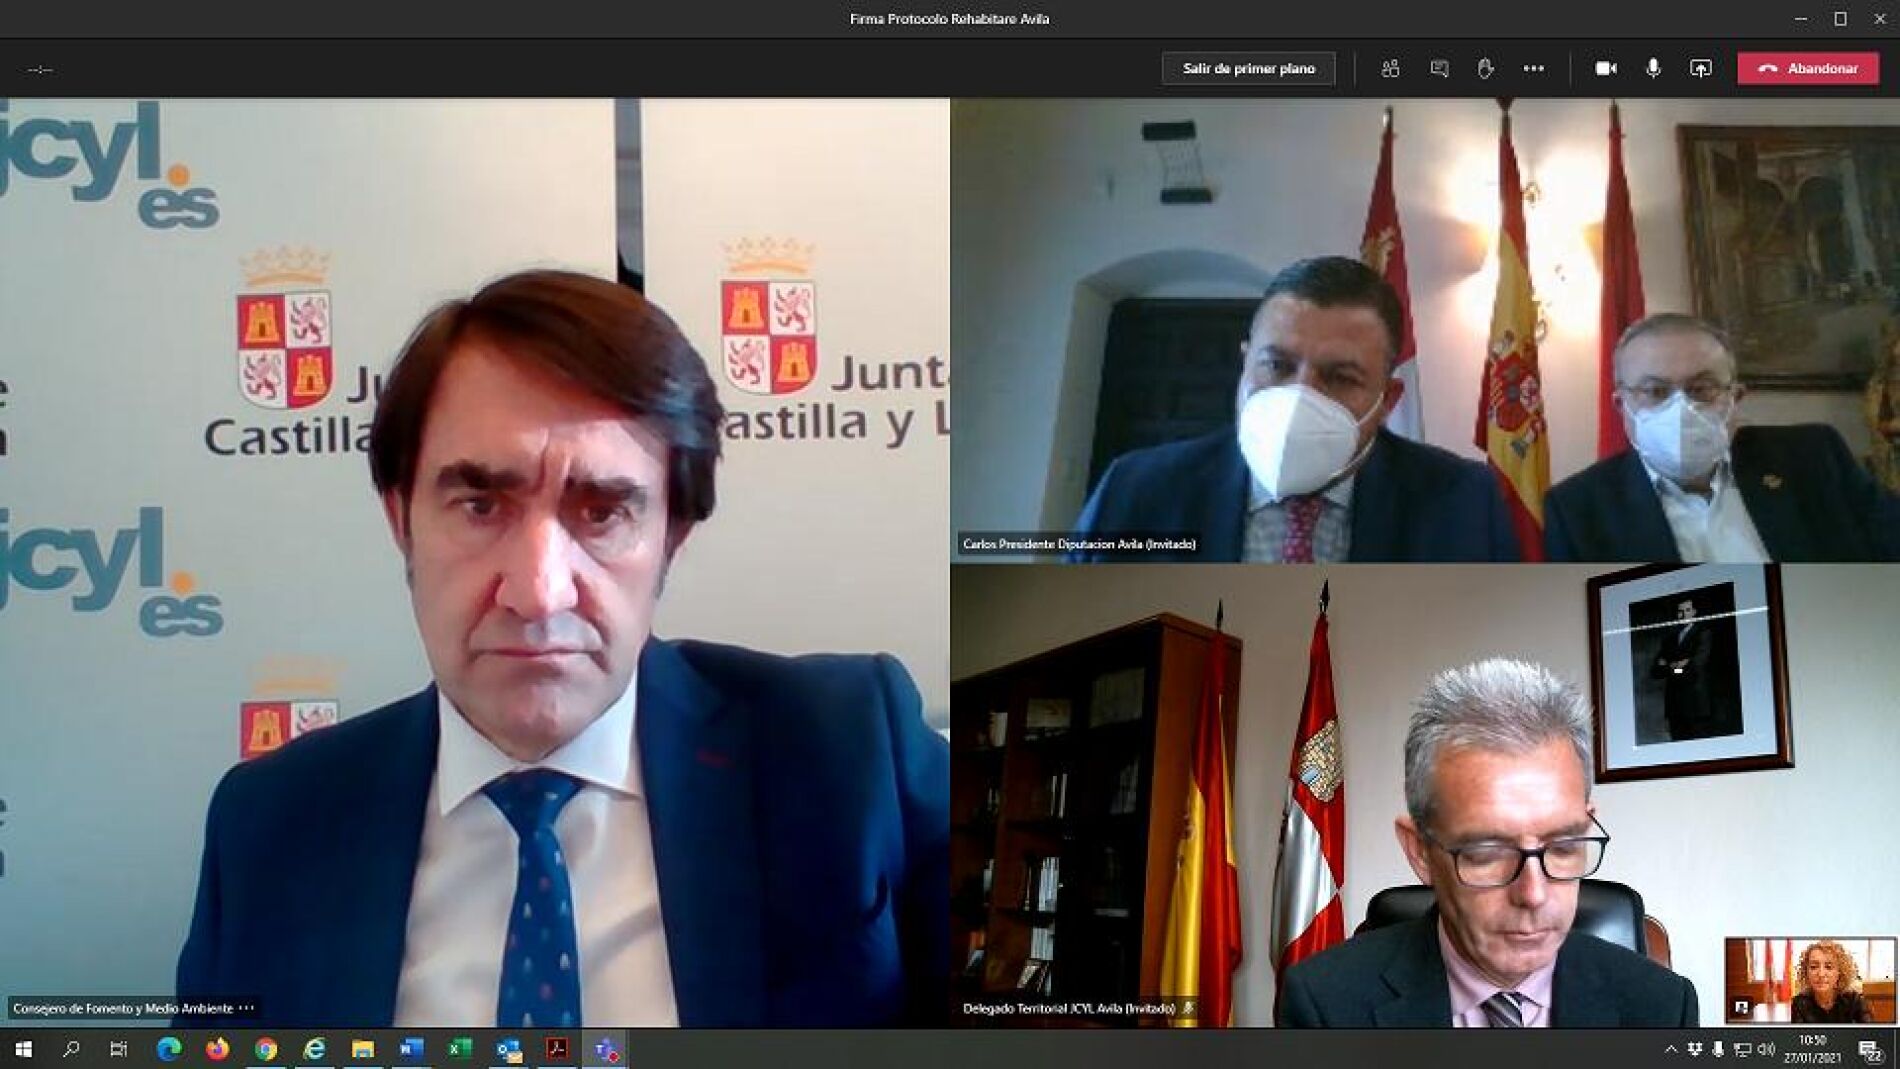The image size is (1900, 1069).
Task: Leave the meeting with Abandonar
Action: 1808,69
